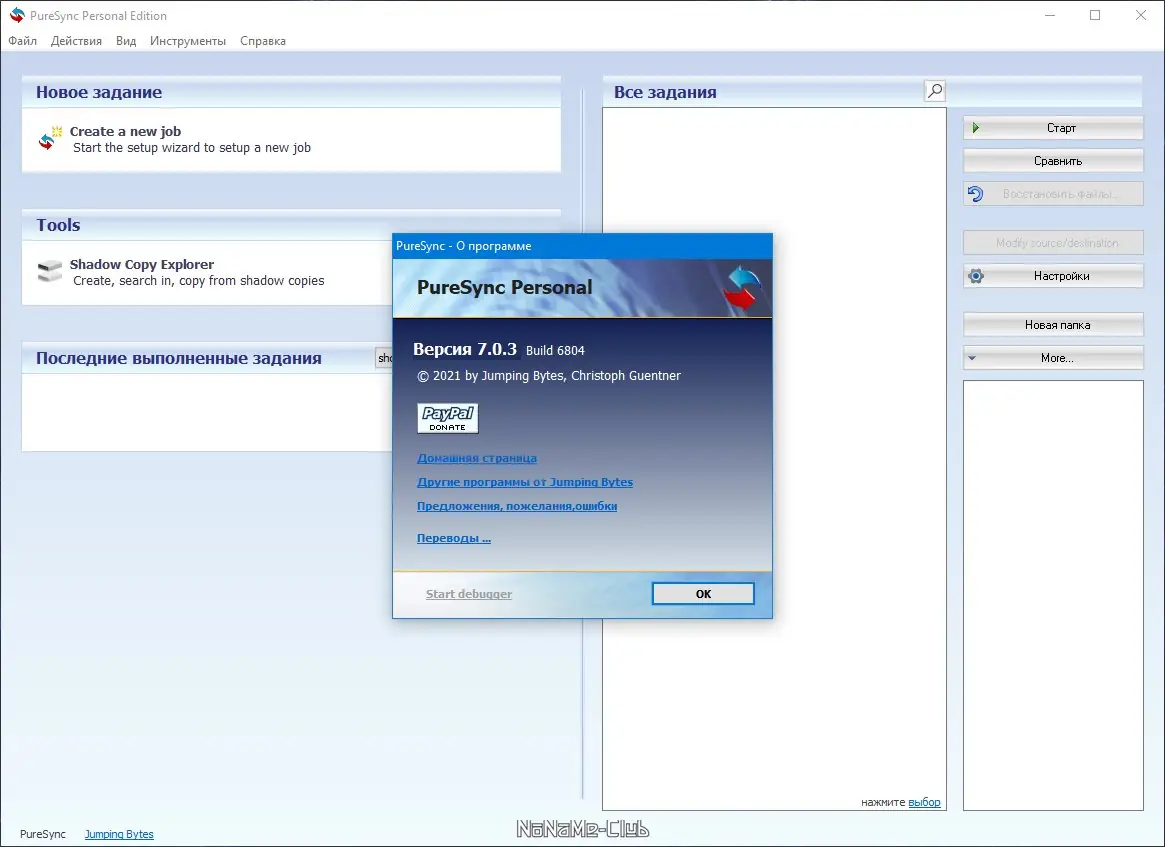This screenshot has width=1165, height=847.
Task: Open Настройки for the job
Action: pyautogui.click(x=1053, y=276)
